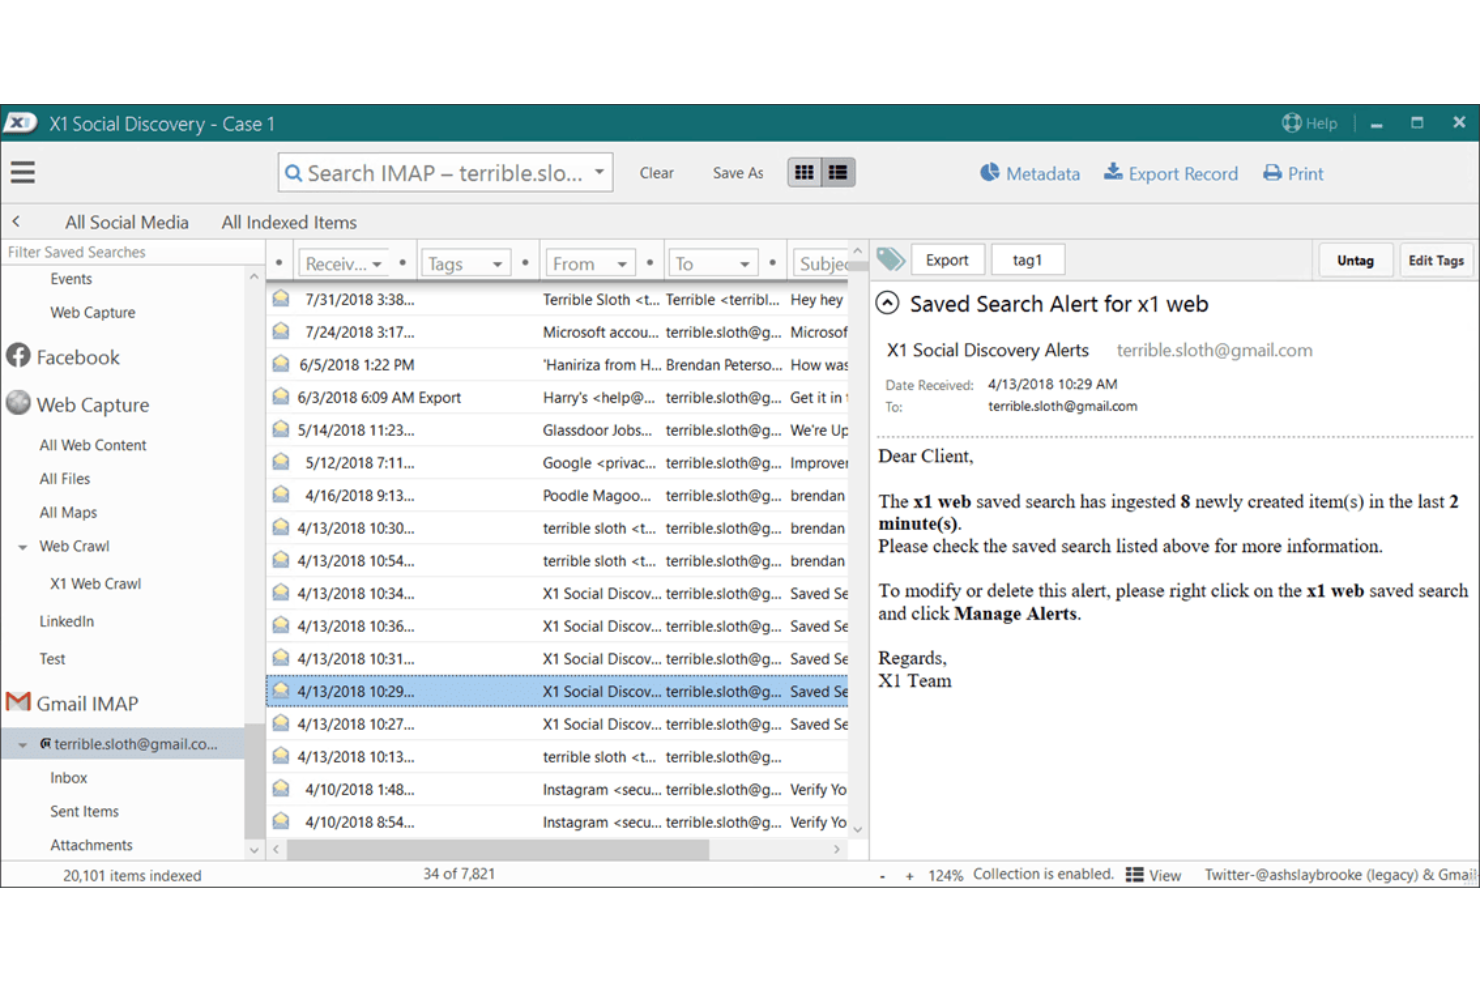Click envelope icon of 7/24/2018 email
Viewport: 1480px width, 987px height.
click(x=281, y=331)
